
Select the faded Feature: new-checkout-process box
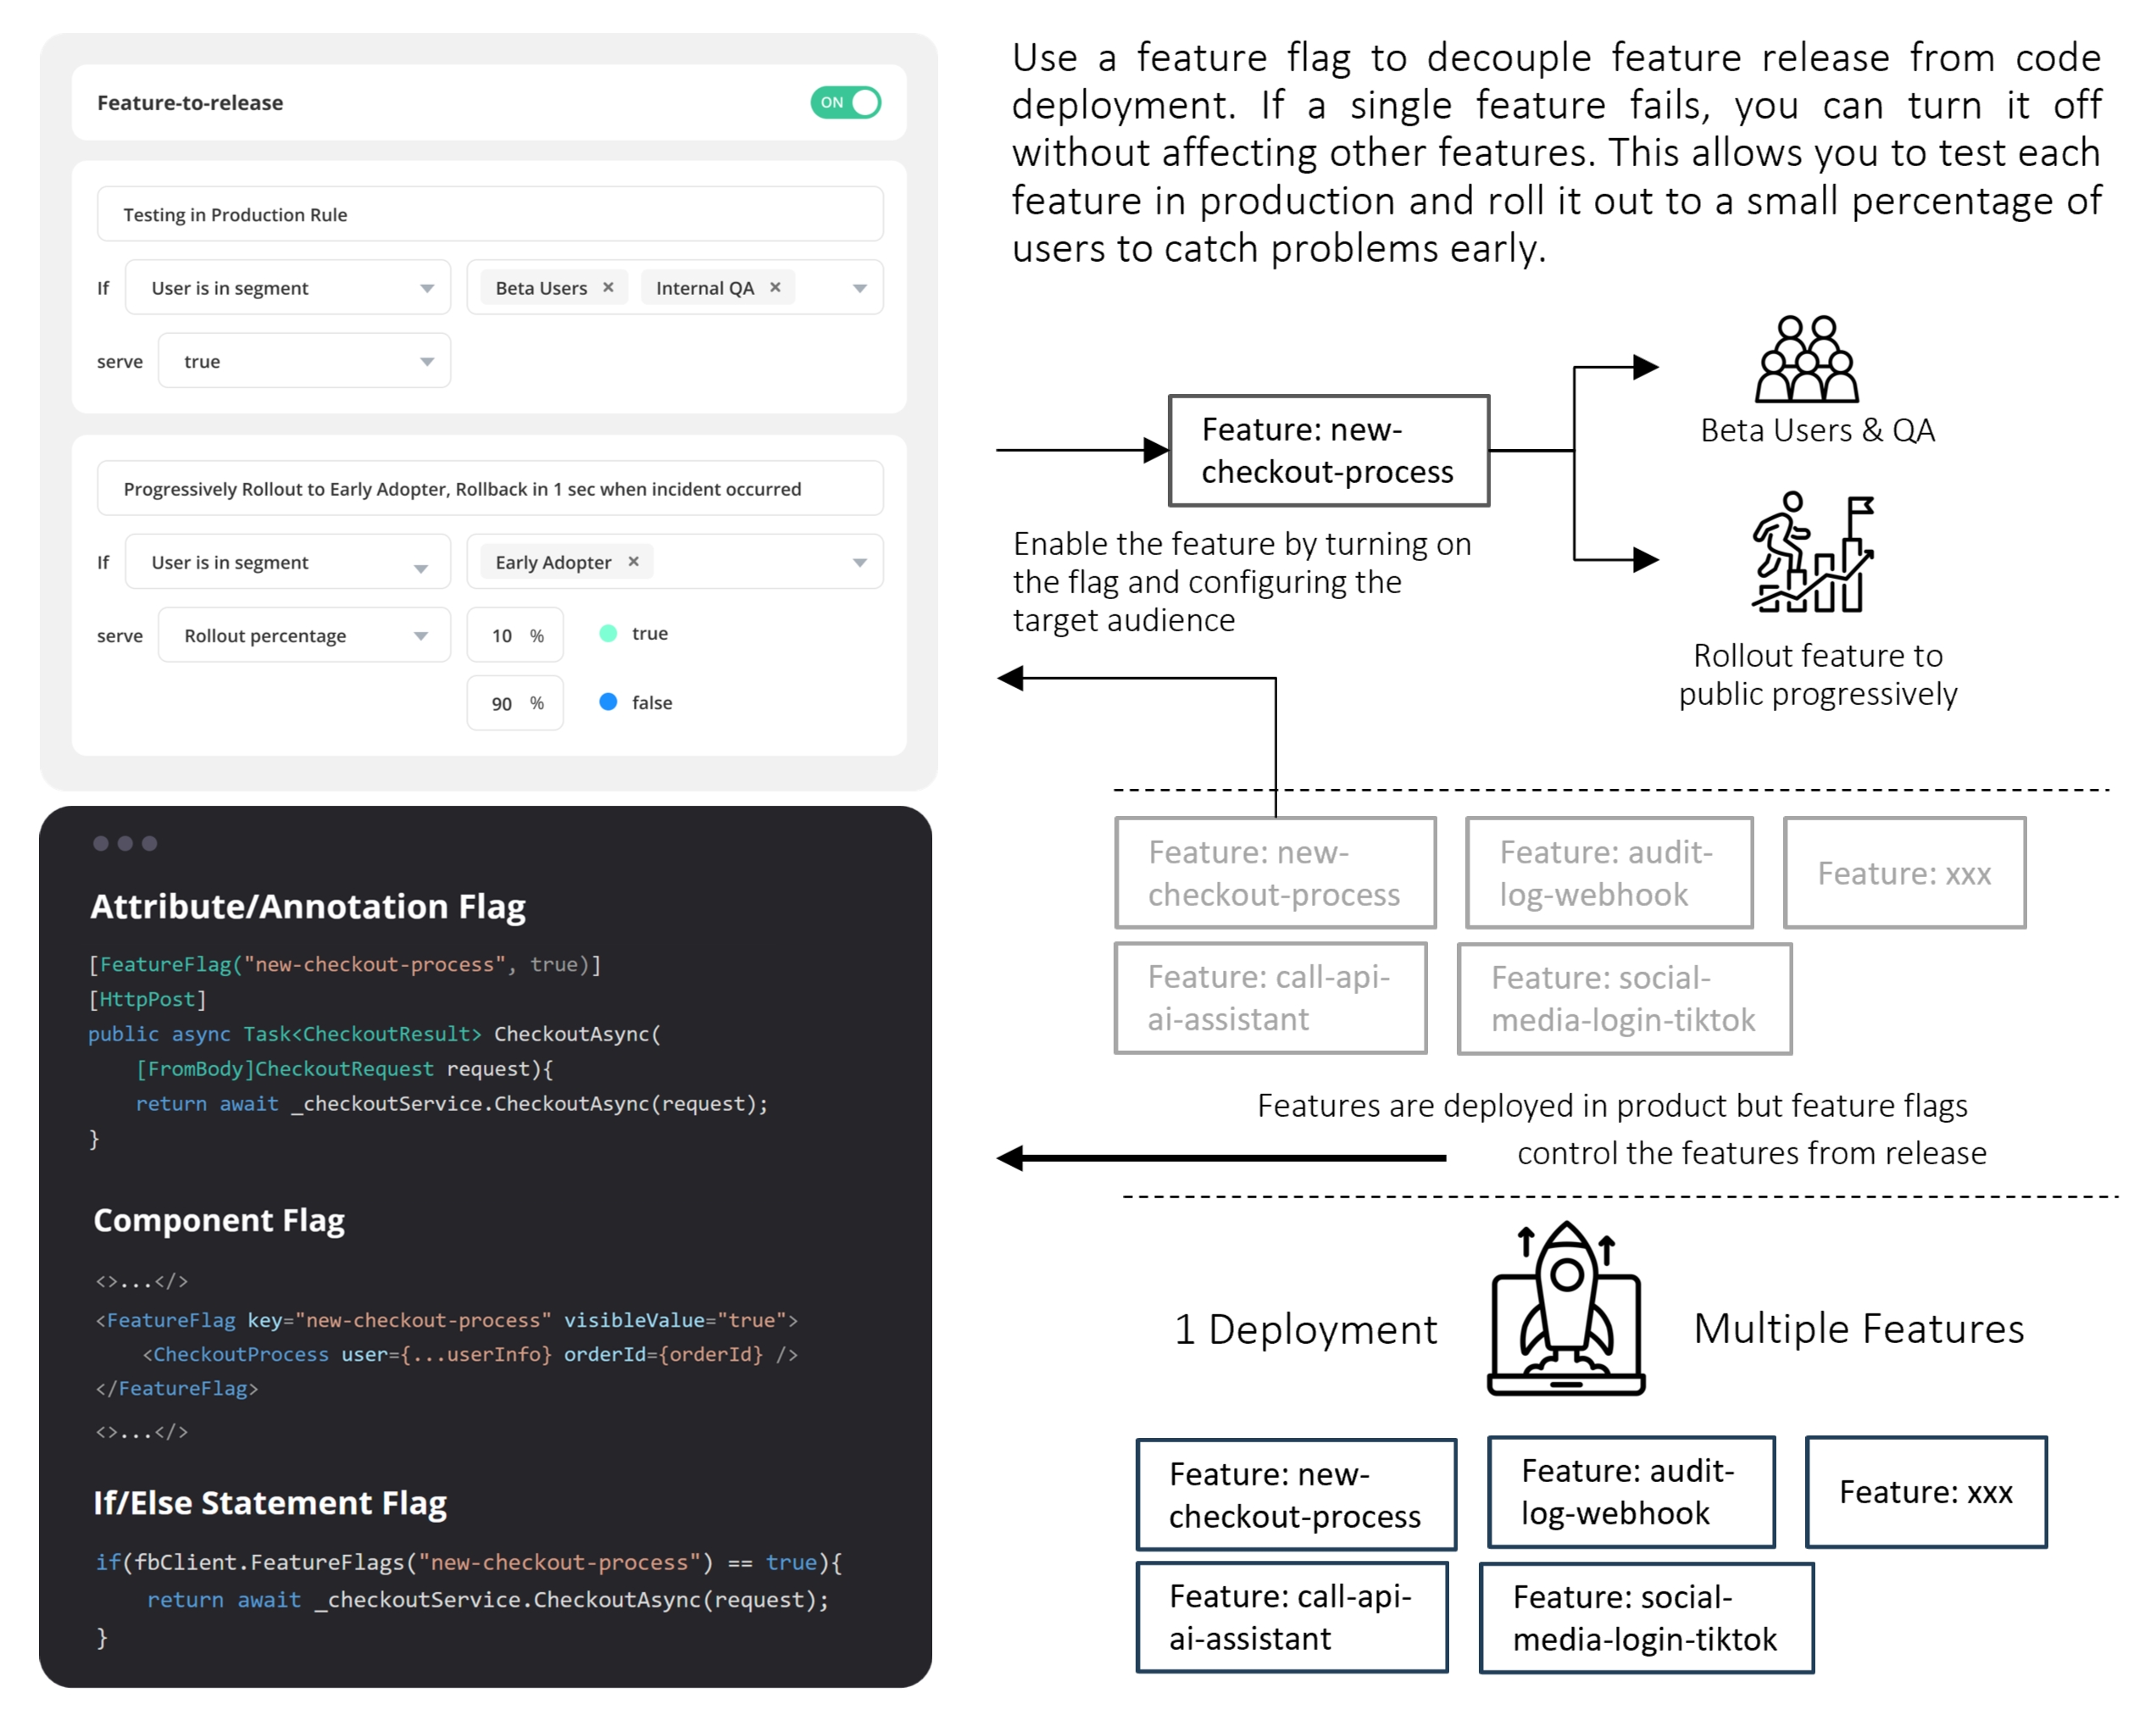[x=1275, y=873]
